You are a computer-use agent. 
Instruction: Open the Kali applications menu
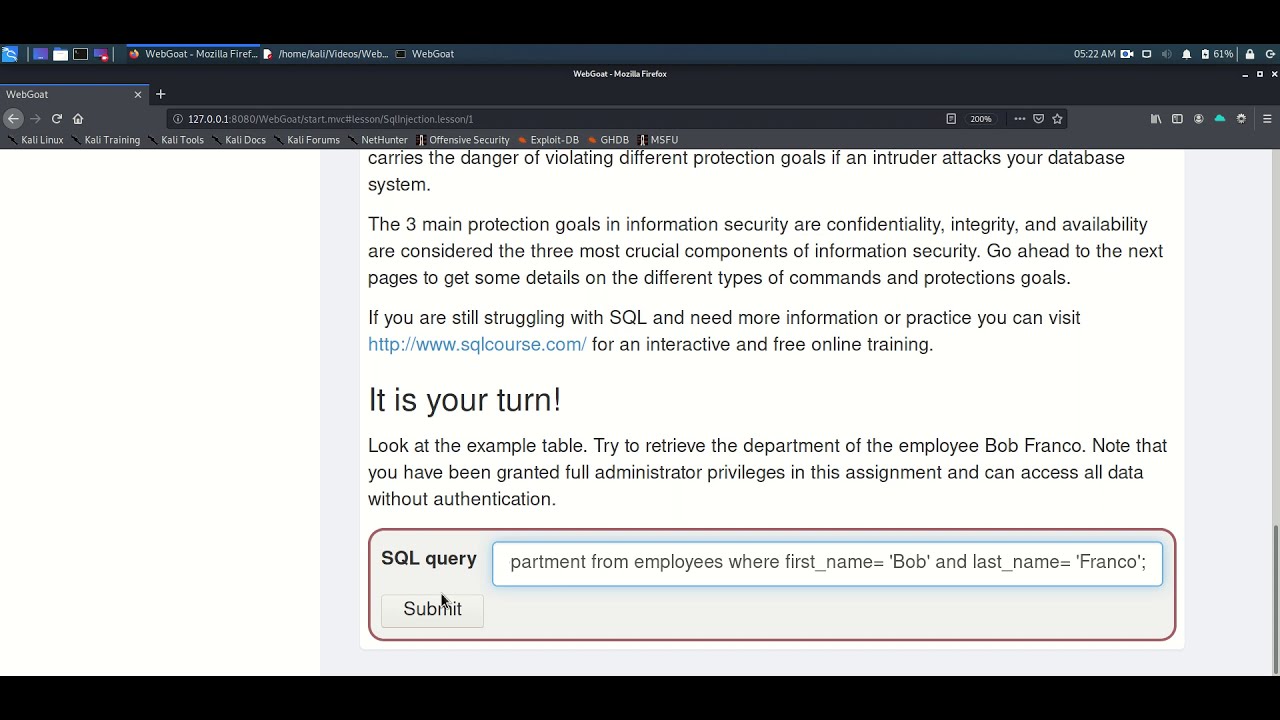coord(9,54)
